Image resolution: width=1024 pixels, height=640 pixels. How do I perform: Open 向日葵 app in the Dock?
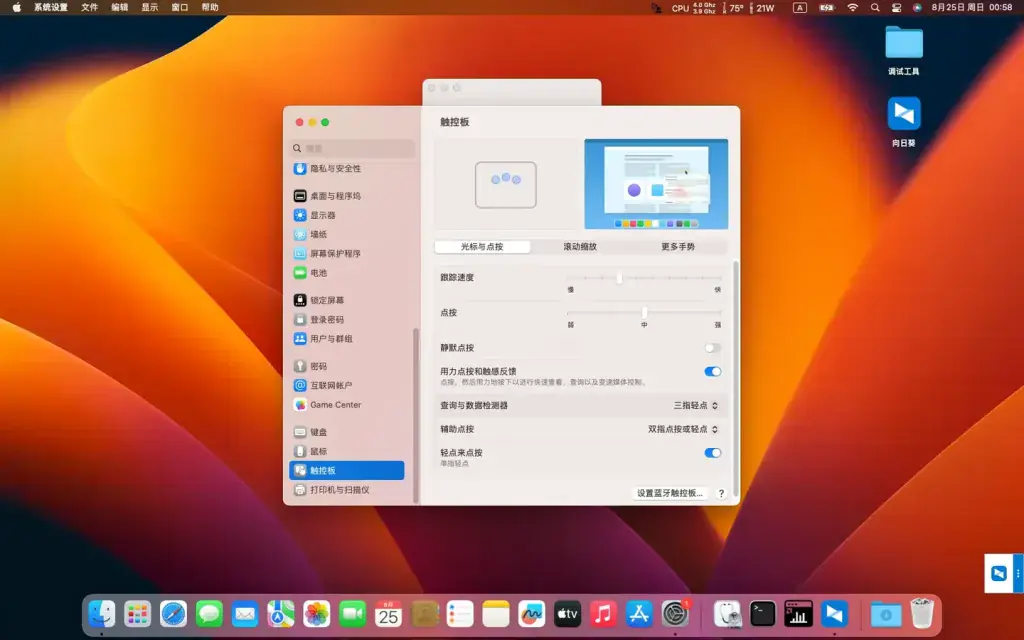point(835,614)
